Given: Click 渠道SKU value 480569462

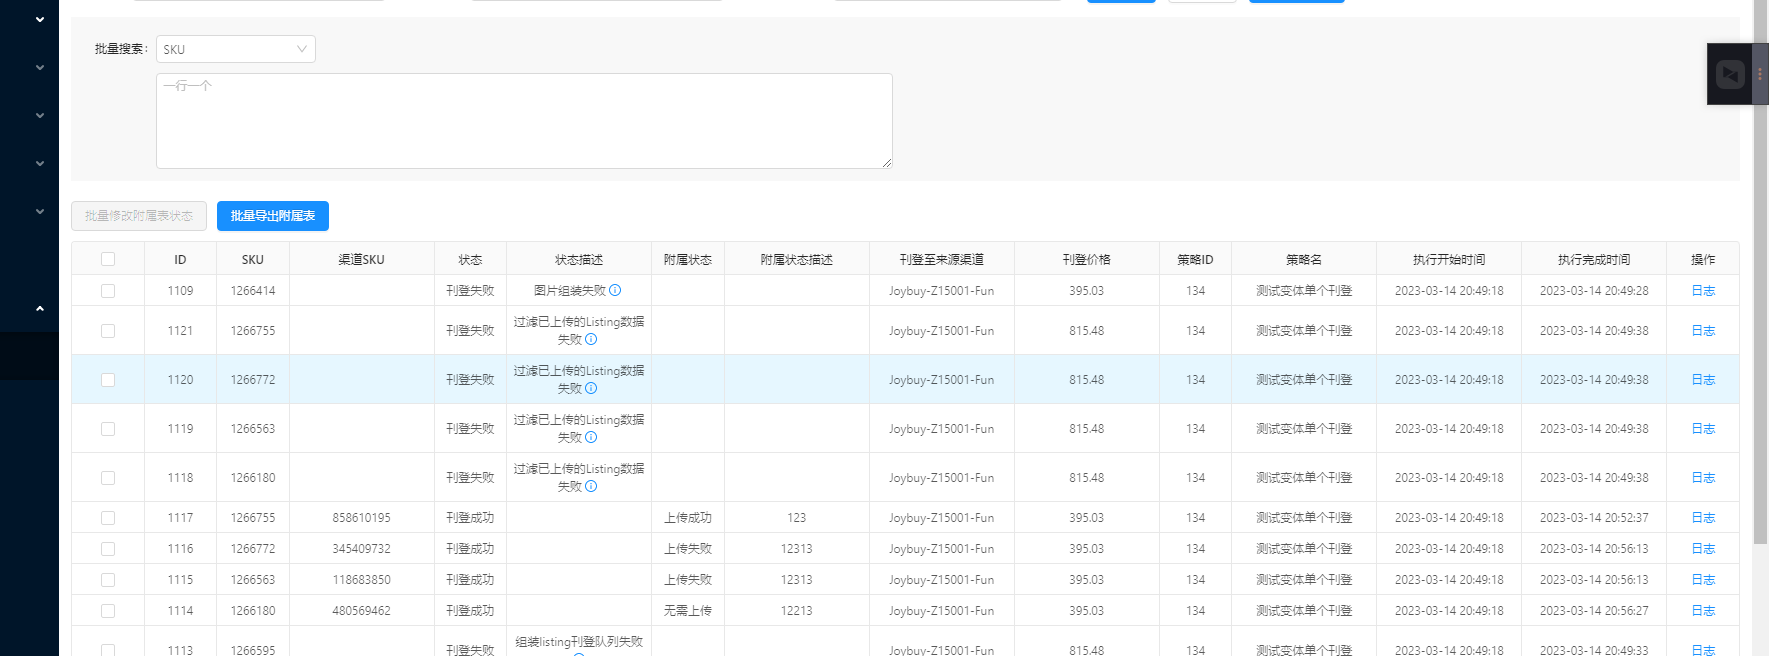Looking at the screenshot, I should click(x=362, y=611).
